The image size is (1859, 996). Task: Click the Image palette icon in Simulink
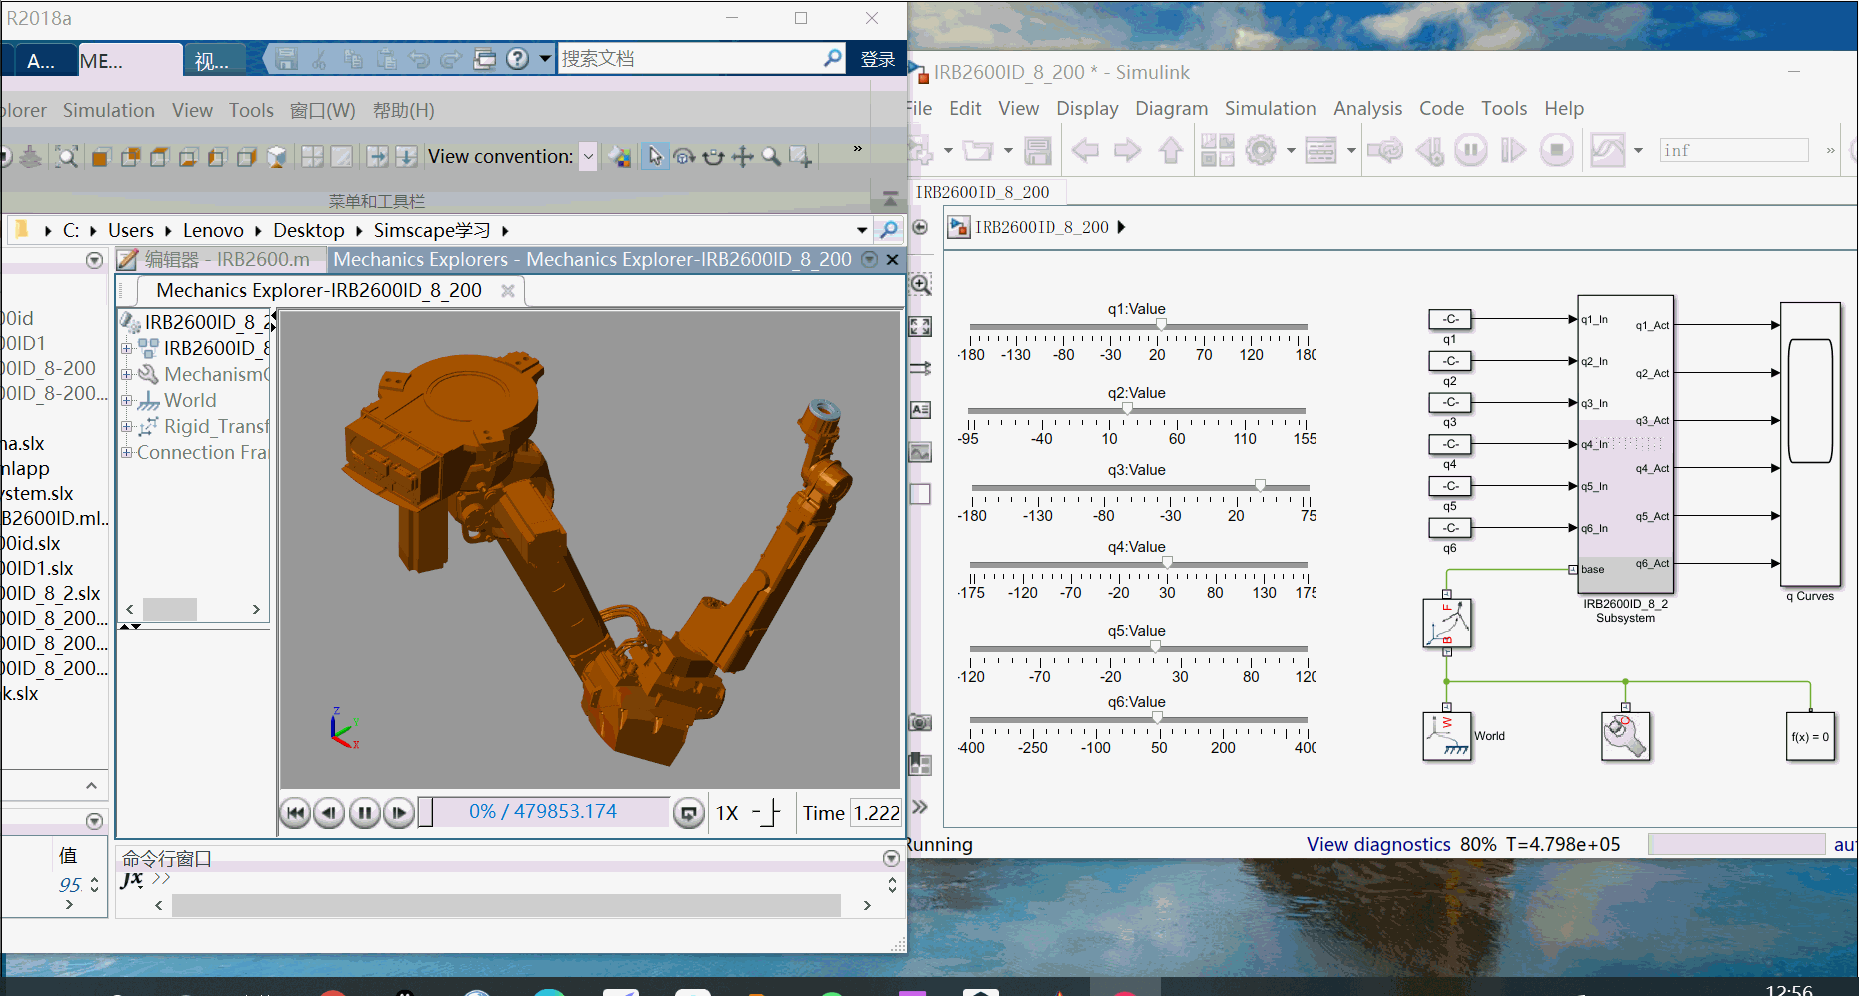[920, 452]
